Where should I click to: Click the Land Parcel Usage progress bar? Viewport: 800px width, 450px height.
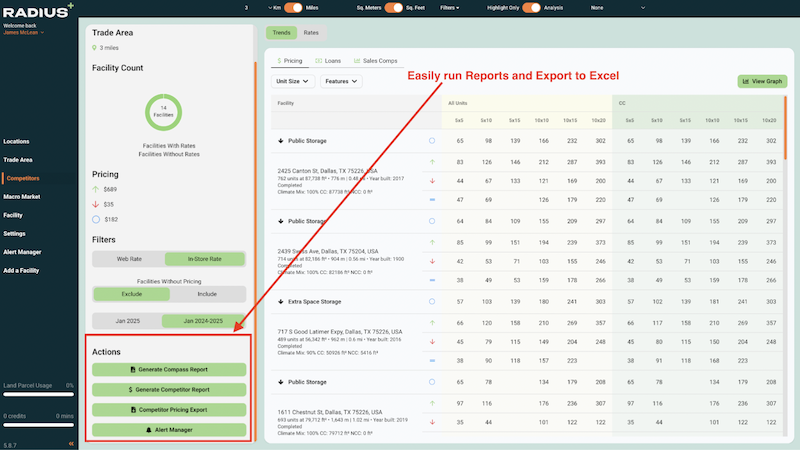tap(38, 394)
